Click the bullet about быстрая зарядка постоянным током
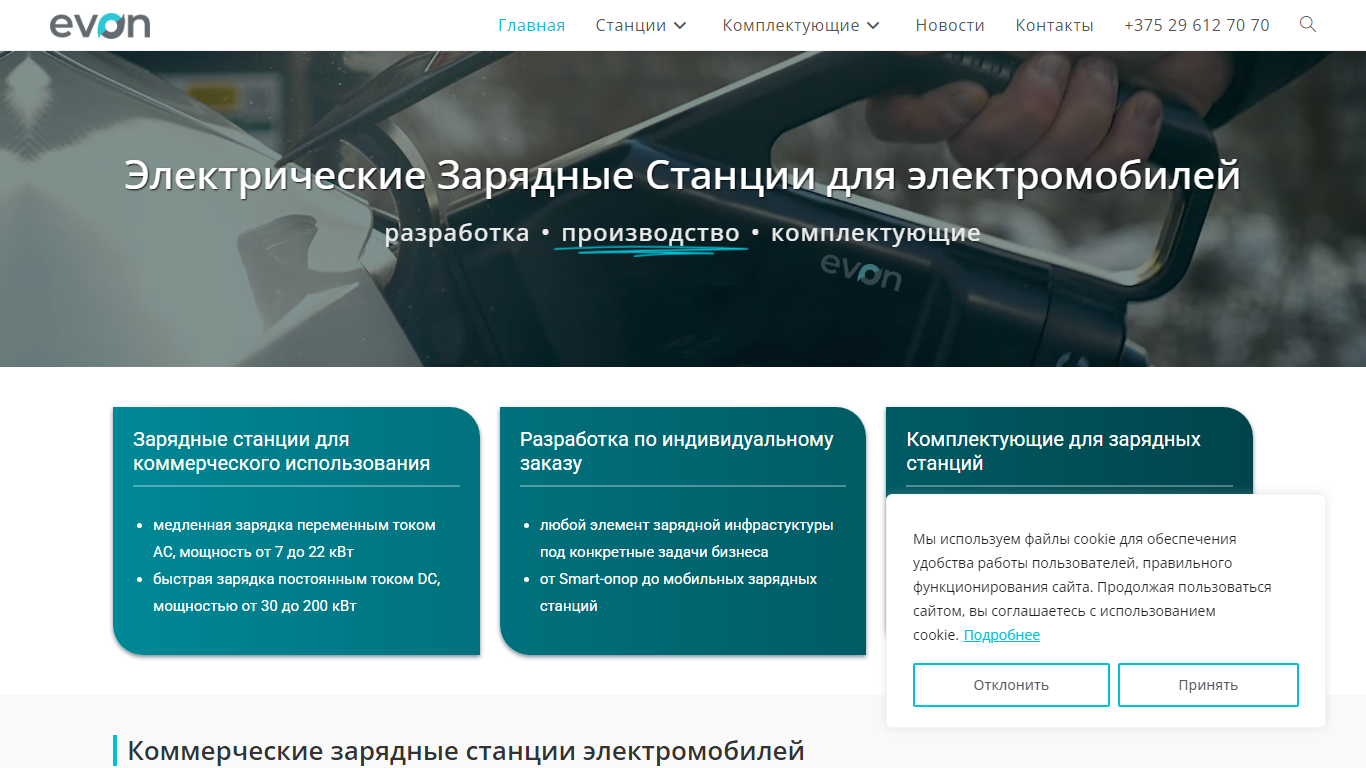The width and height of the screenshot is (1366, 768). pos(296,592)
